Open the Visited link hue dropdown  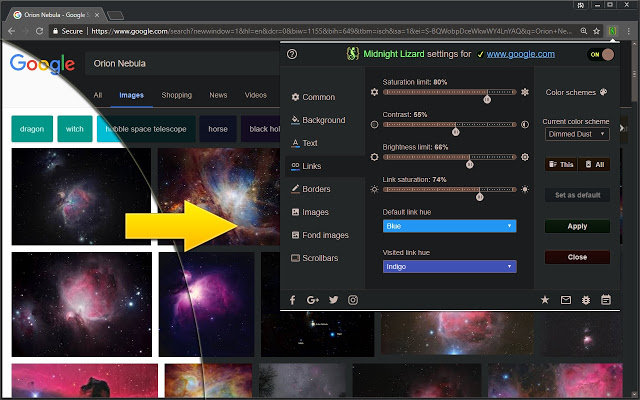point(450,267)
